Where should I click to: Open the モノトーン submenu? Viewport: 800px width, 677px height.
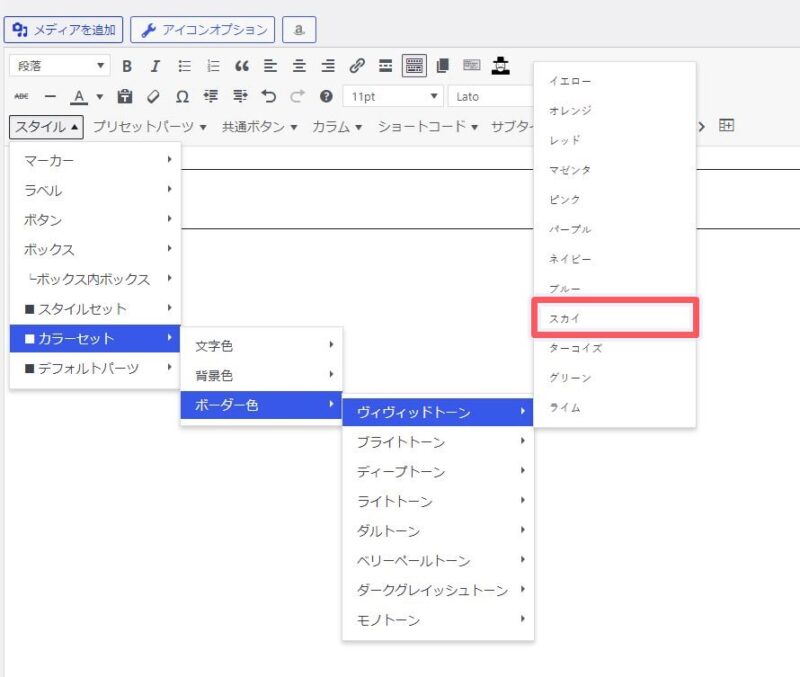click(x=438, y=619)
